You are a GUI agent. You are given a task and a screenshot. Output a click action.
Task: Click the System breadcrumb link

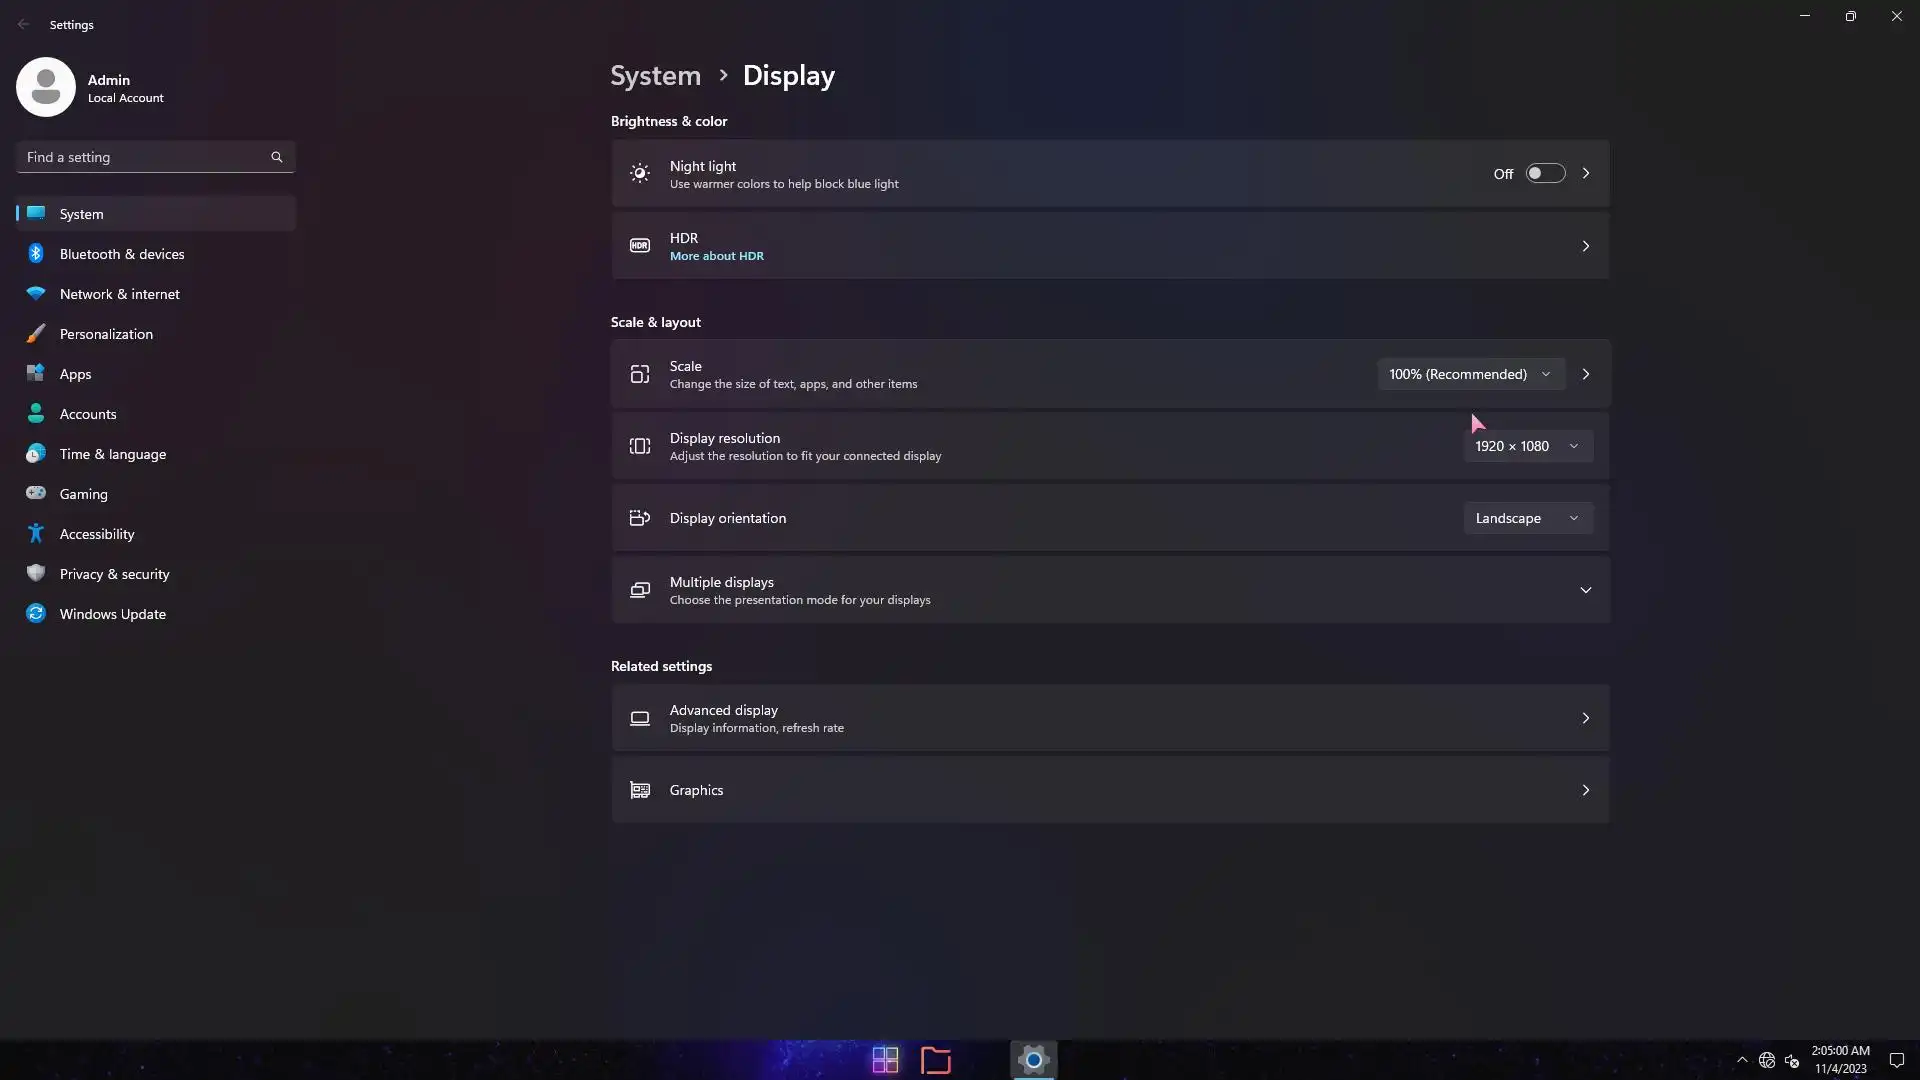tap(655, 76)
